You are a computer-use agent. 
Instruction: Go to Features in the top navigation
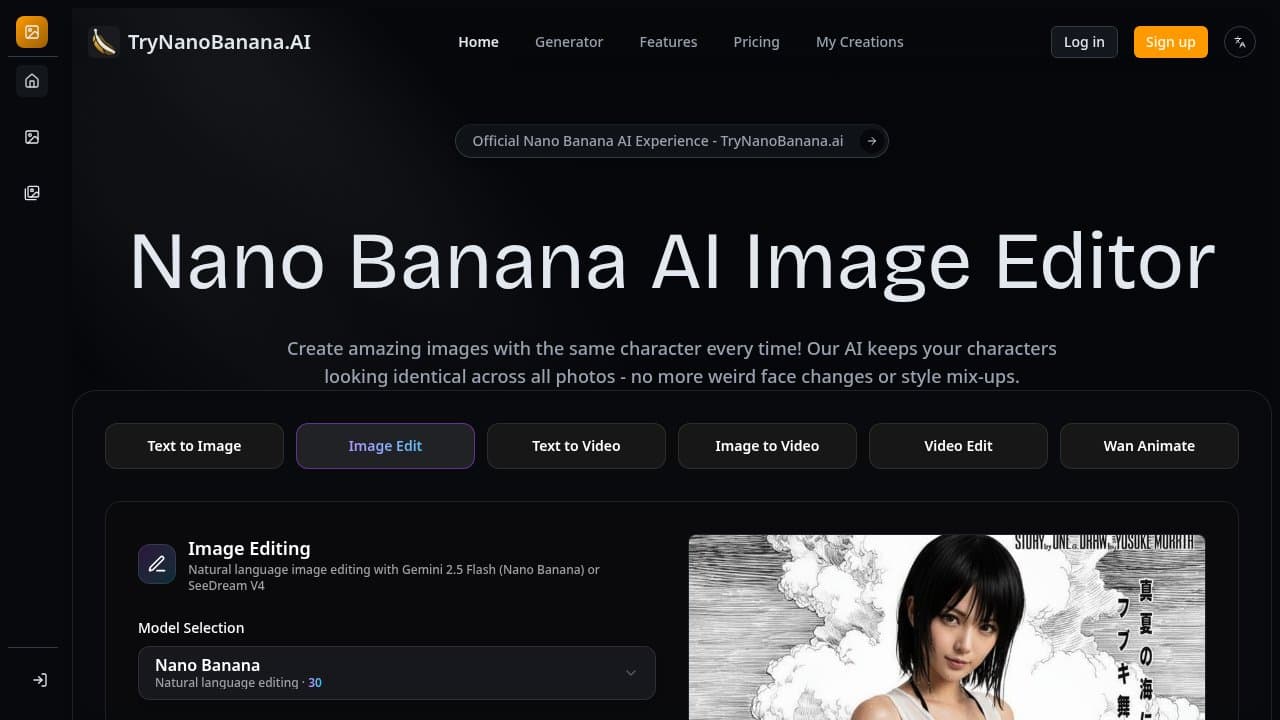tap(669, 42)
